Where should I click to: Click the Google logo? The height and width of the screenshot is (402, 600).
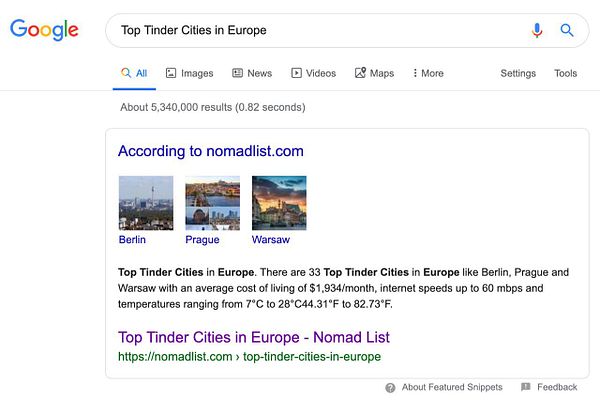[x=44, y=30]
